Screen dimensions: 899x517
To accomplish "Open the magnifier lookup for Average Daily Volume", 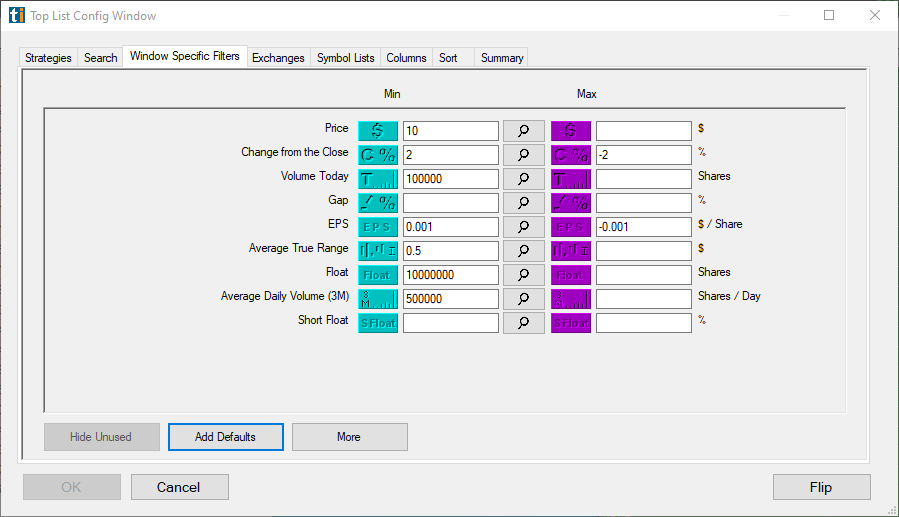I will coord(523,299).
